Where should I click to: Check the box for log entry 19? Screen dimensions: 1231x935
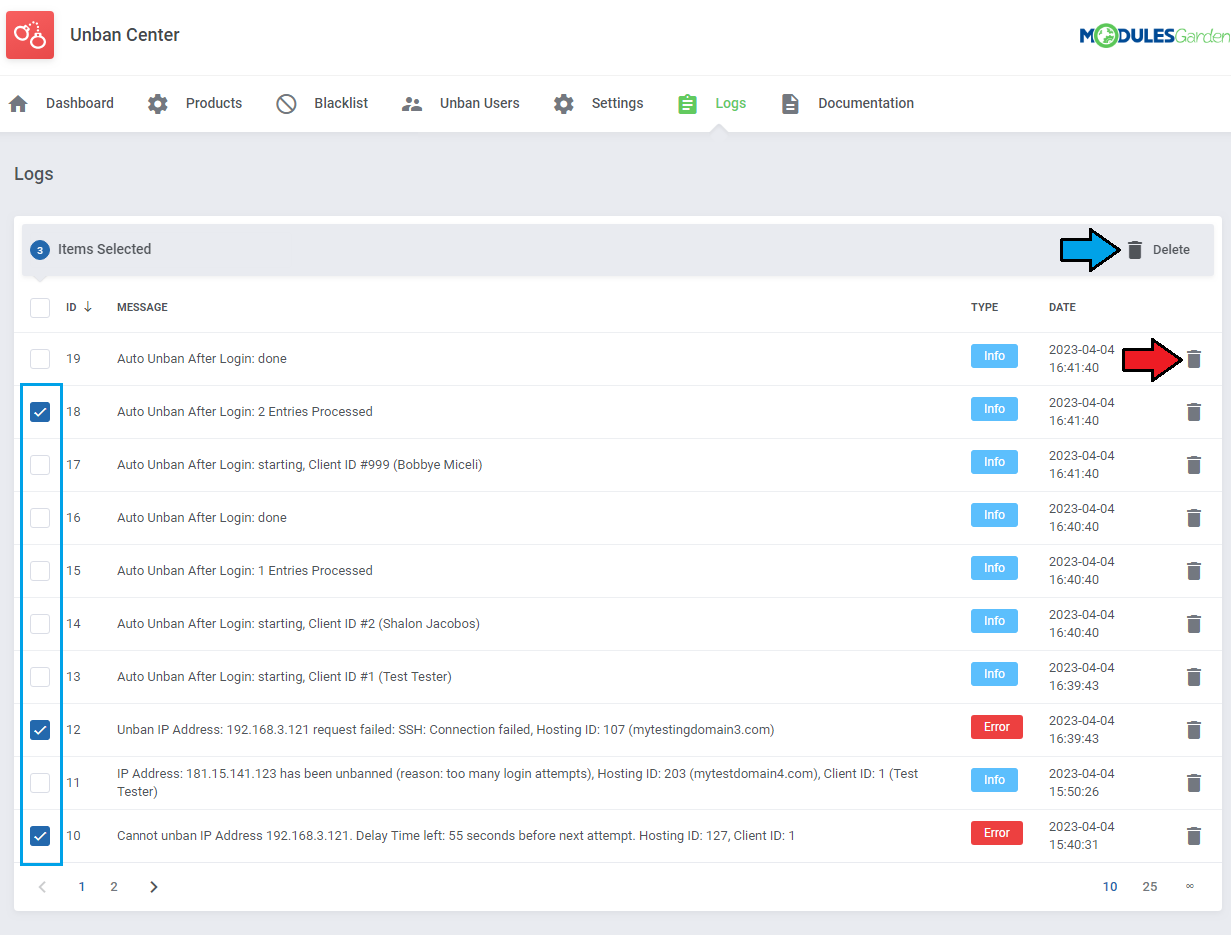40,359
